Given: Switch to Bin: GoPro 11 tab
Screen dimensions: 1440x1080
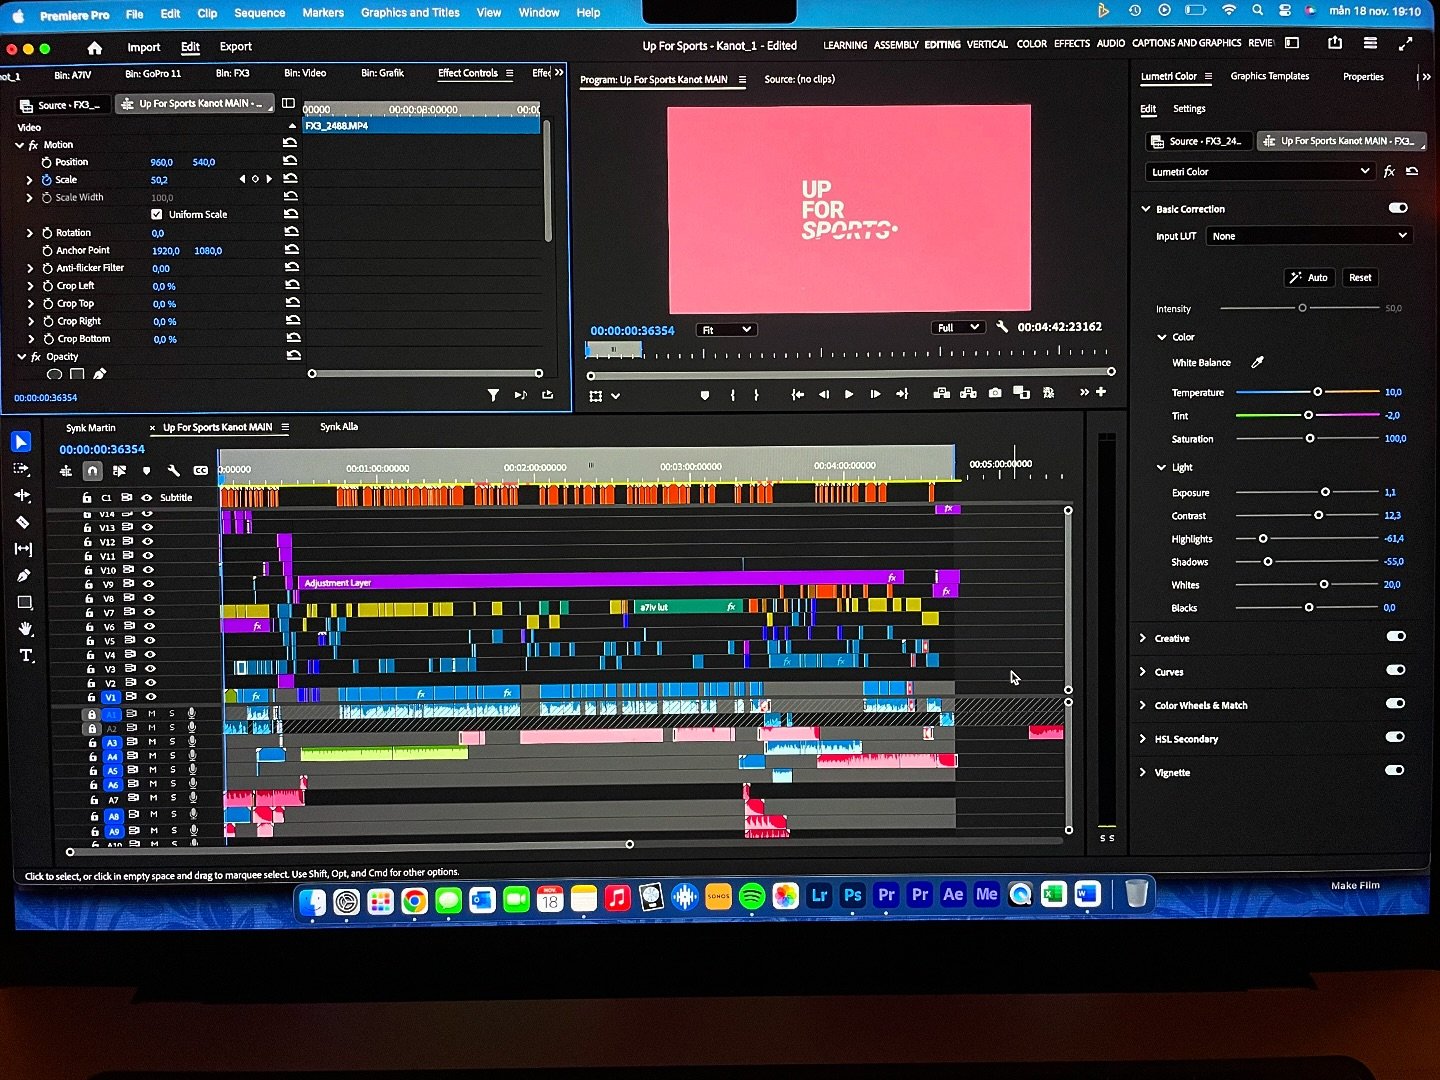Looking at the screenshot, I should tap(153, 74).
